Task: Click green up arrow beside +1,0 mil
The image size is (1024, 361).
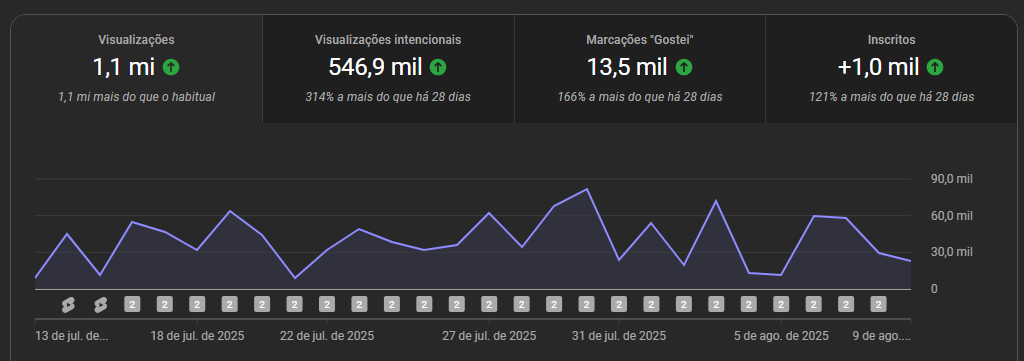Action: [x=935, y=67]
